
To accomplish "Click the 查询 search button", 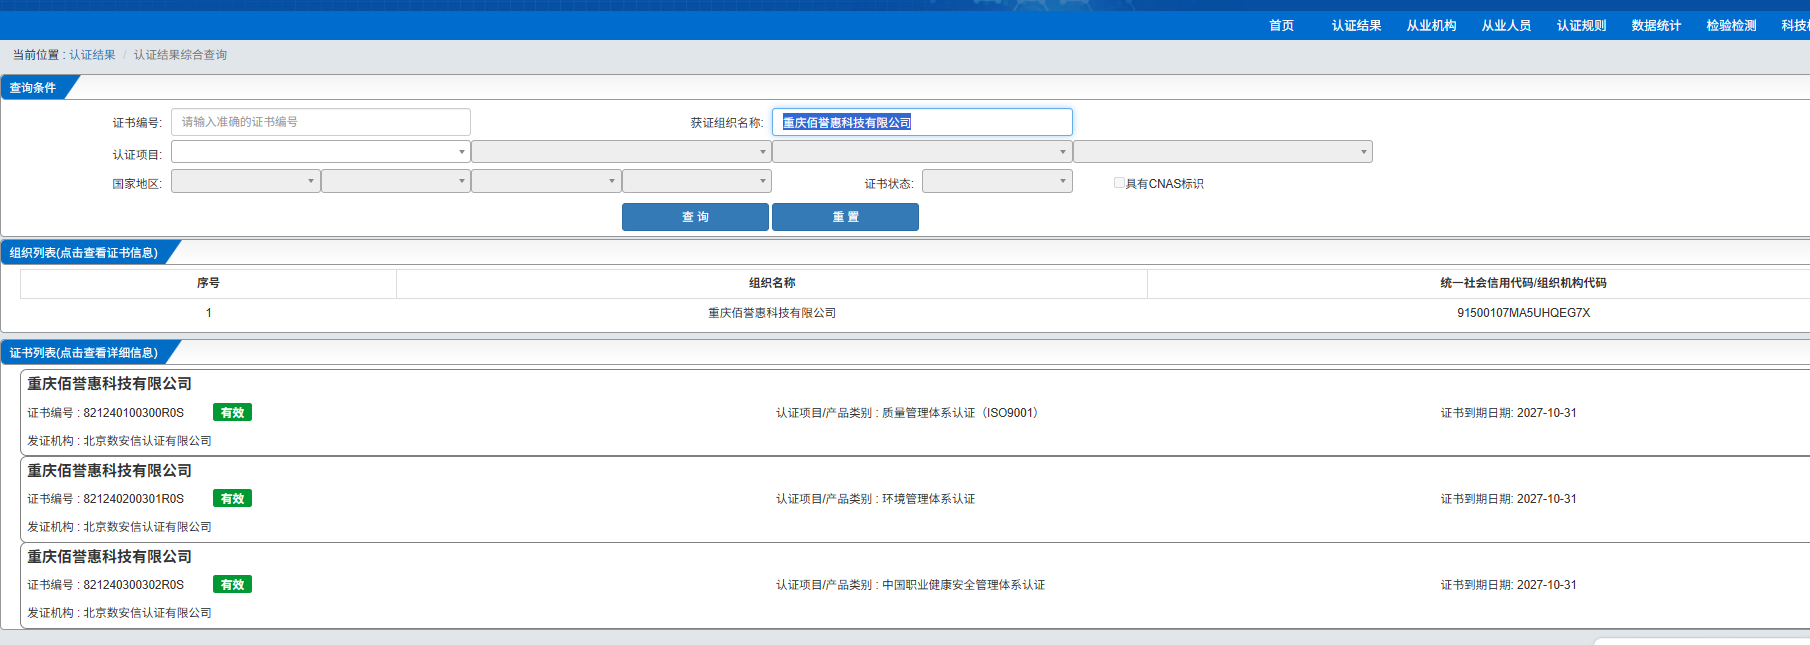I will tap(695, 217).
